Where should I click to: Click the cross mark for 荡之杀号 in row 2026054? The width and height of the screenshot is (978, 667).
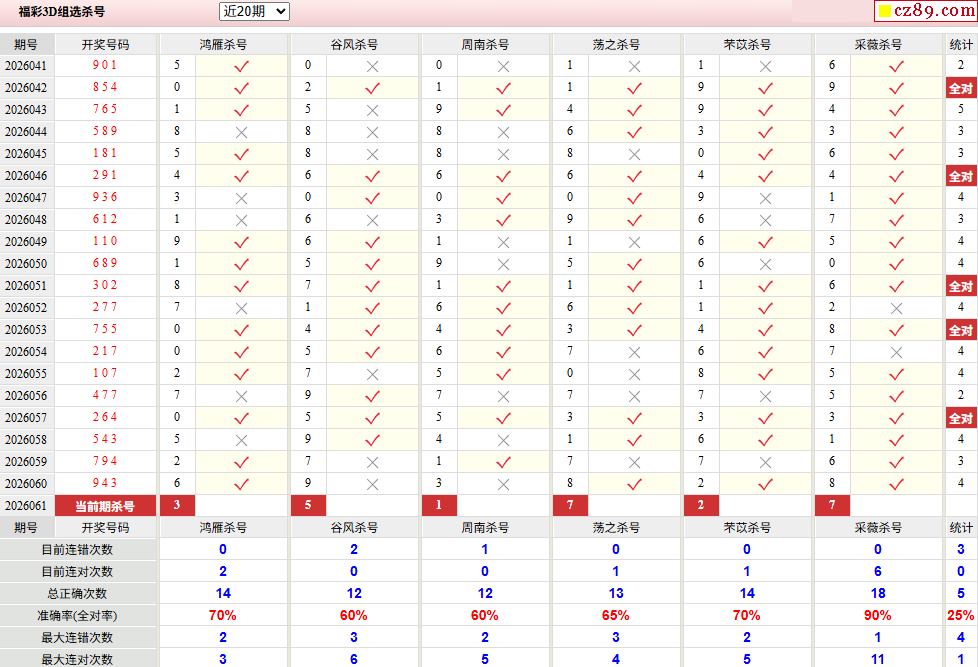point(634,353)
